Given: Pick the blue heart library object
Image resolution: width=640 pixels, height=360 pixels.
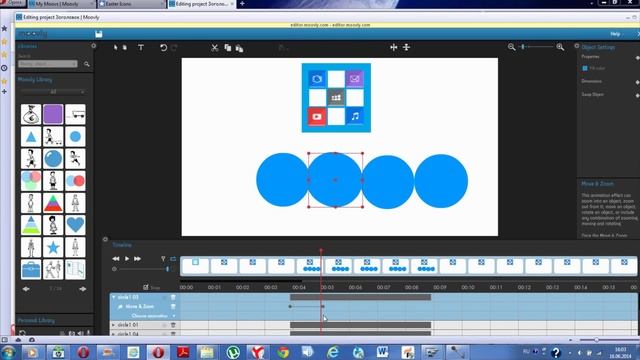Looking at the screenshot, I should (x=75, y=225).
